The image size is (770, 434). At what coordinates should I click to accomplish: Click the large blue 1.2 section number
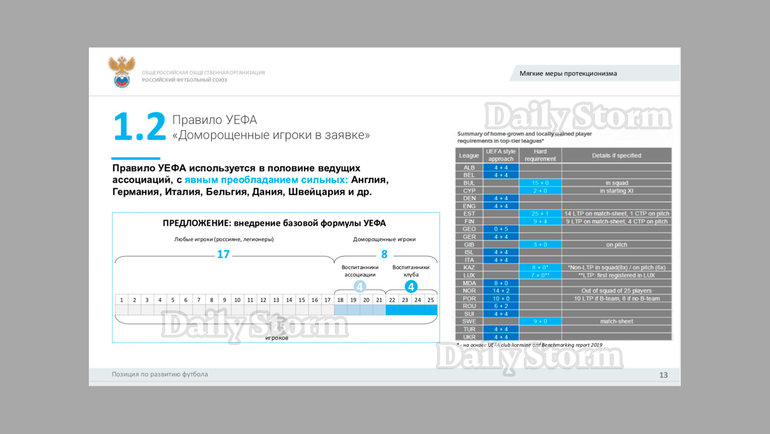pos(139,127)
